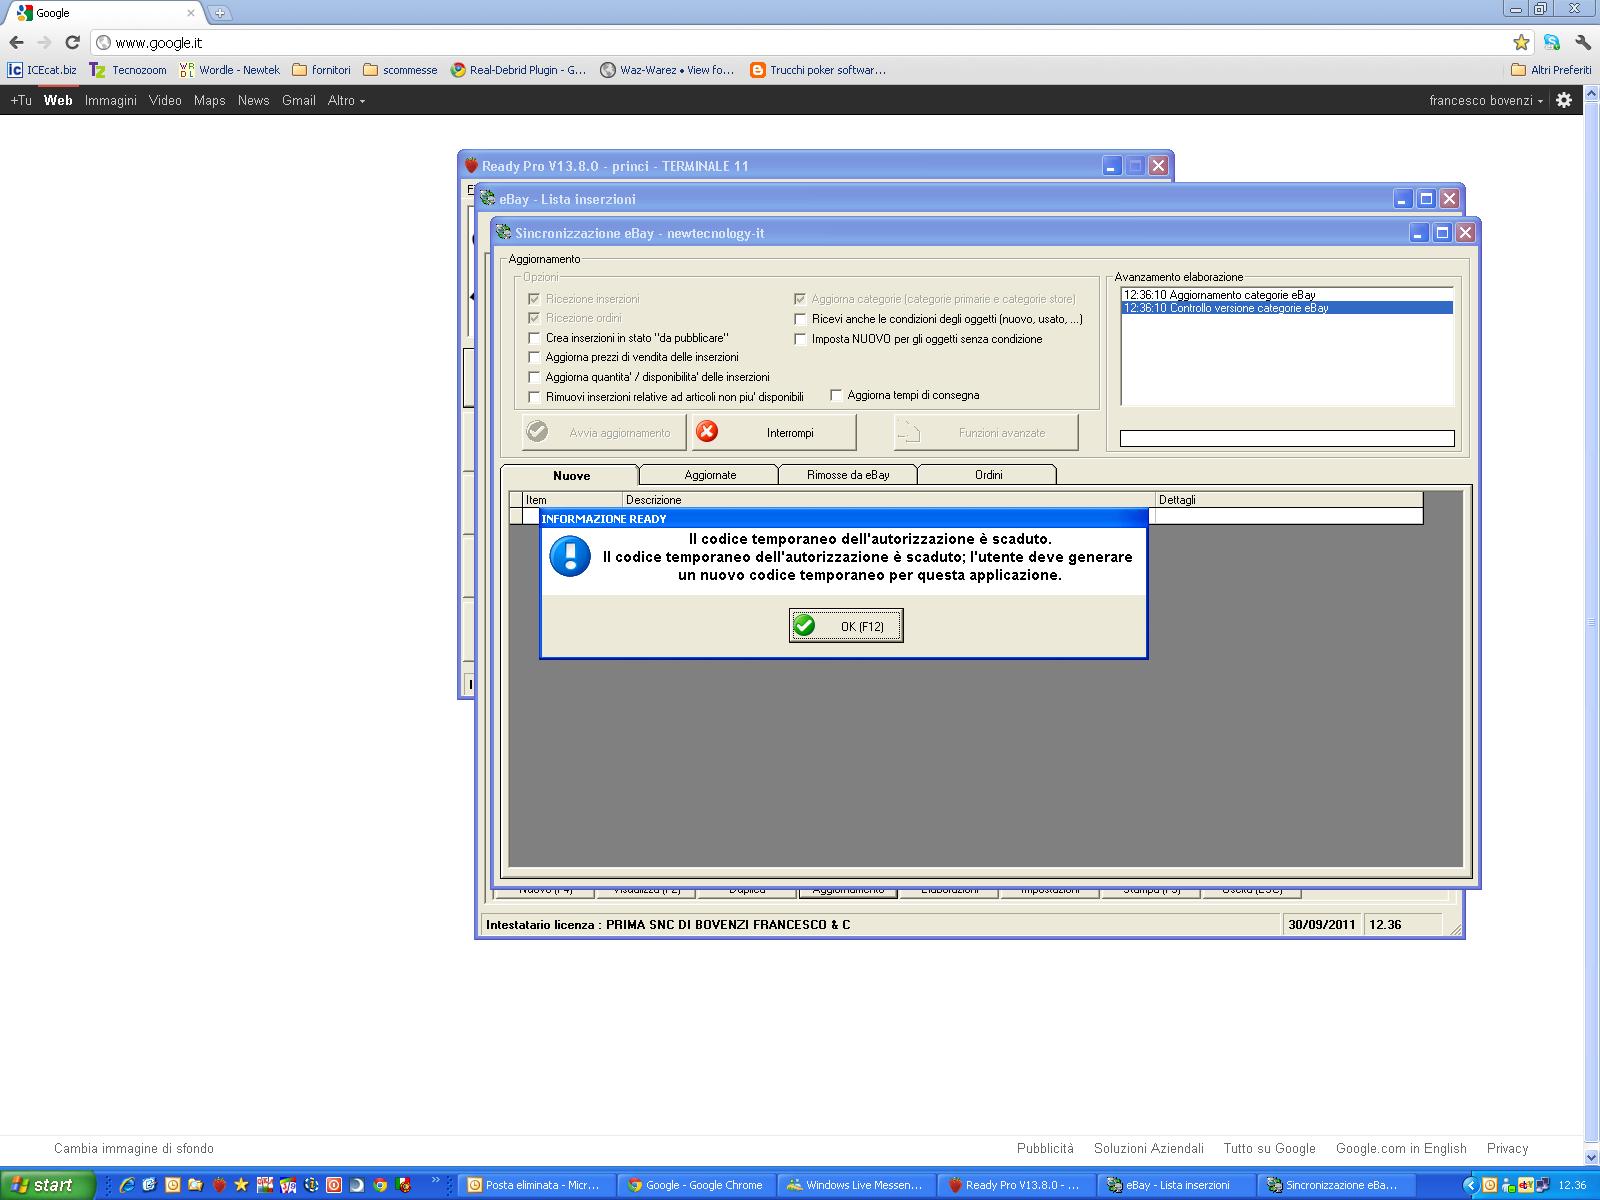Viewport: 1600px width, 1200px height.
Task: Expand the Altro dropdown menu
Action: pyautogui.click(x=346, y=100)
